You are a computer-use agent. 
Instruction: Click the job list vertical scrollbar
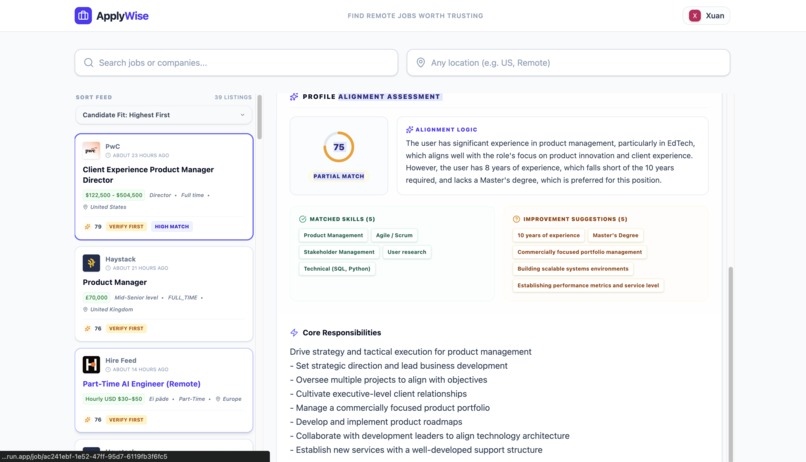tap(260, 117)
